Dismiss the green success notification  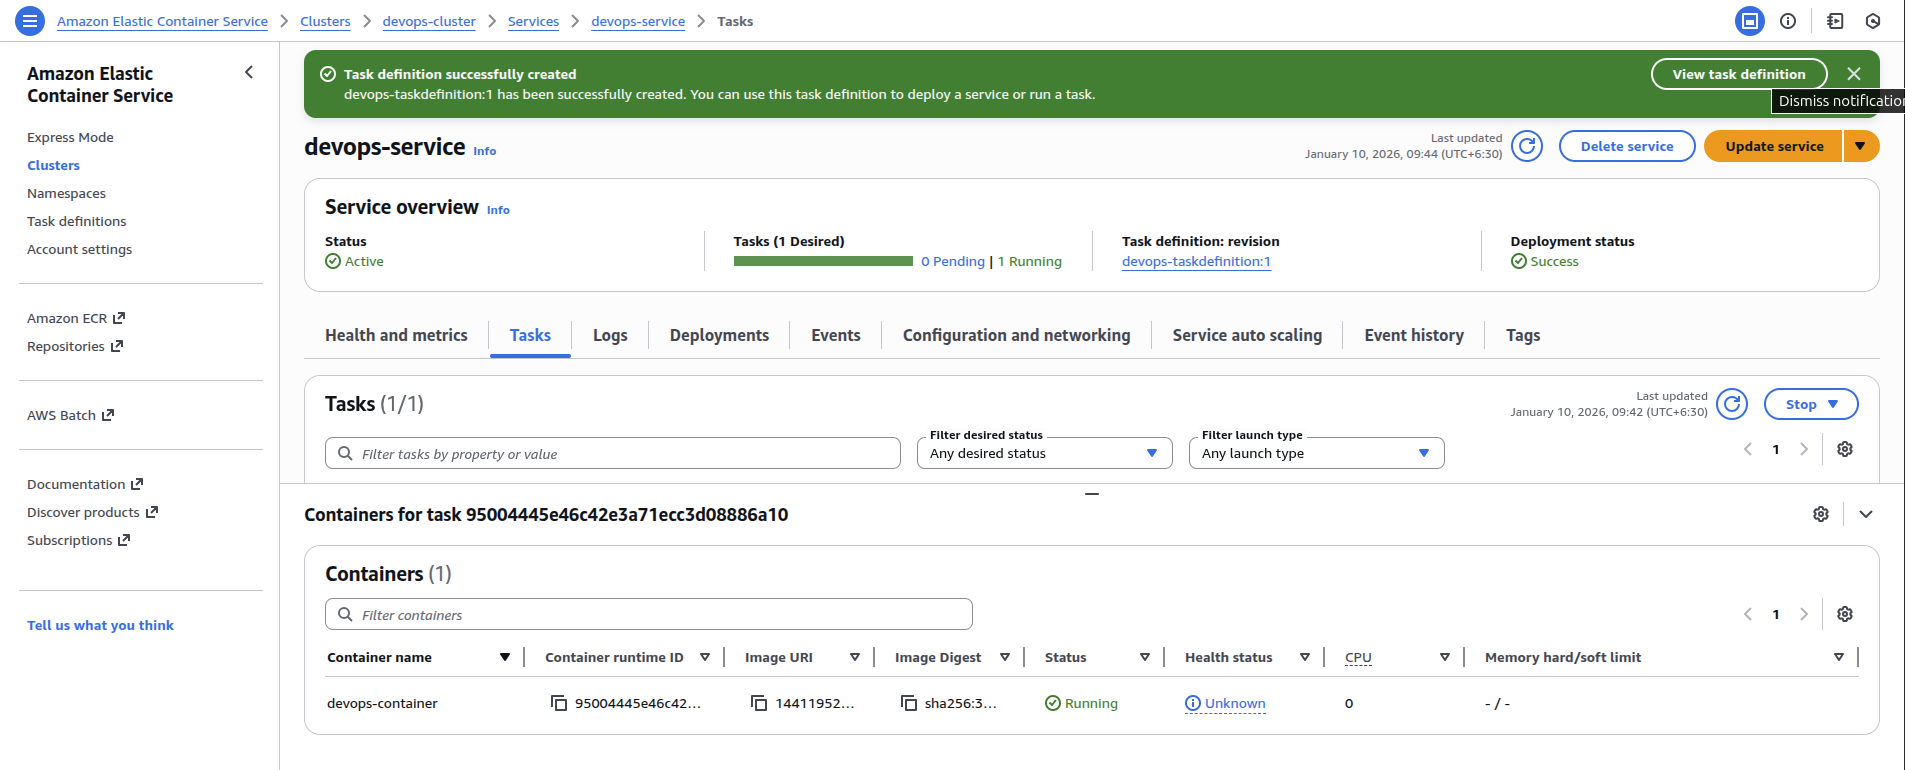coord(1854,74)
